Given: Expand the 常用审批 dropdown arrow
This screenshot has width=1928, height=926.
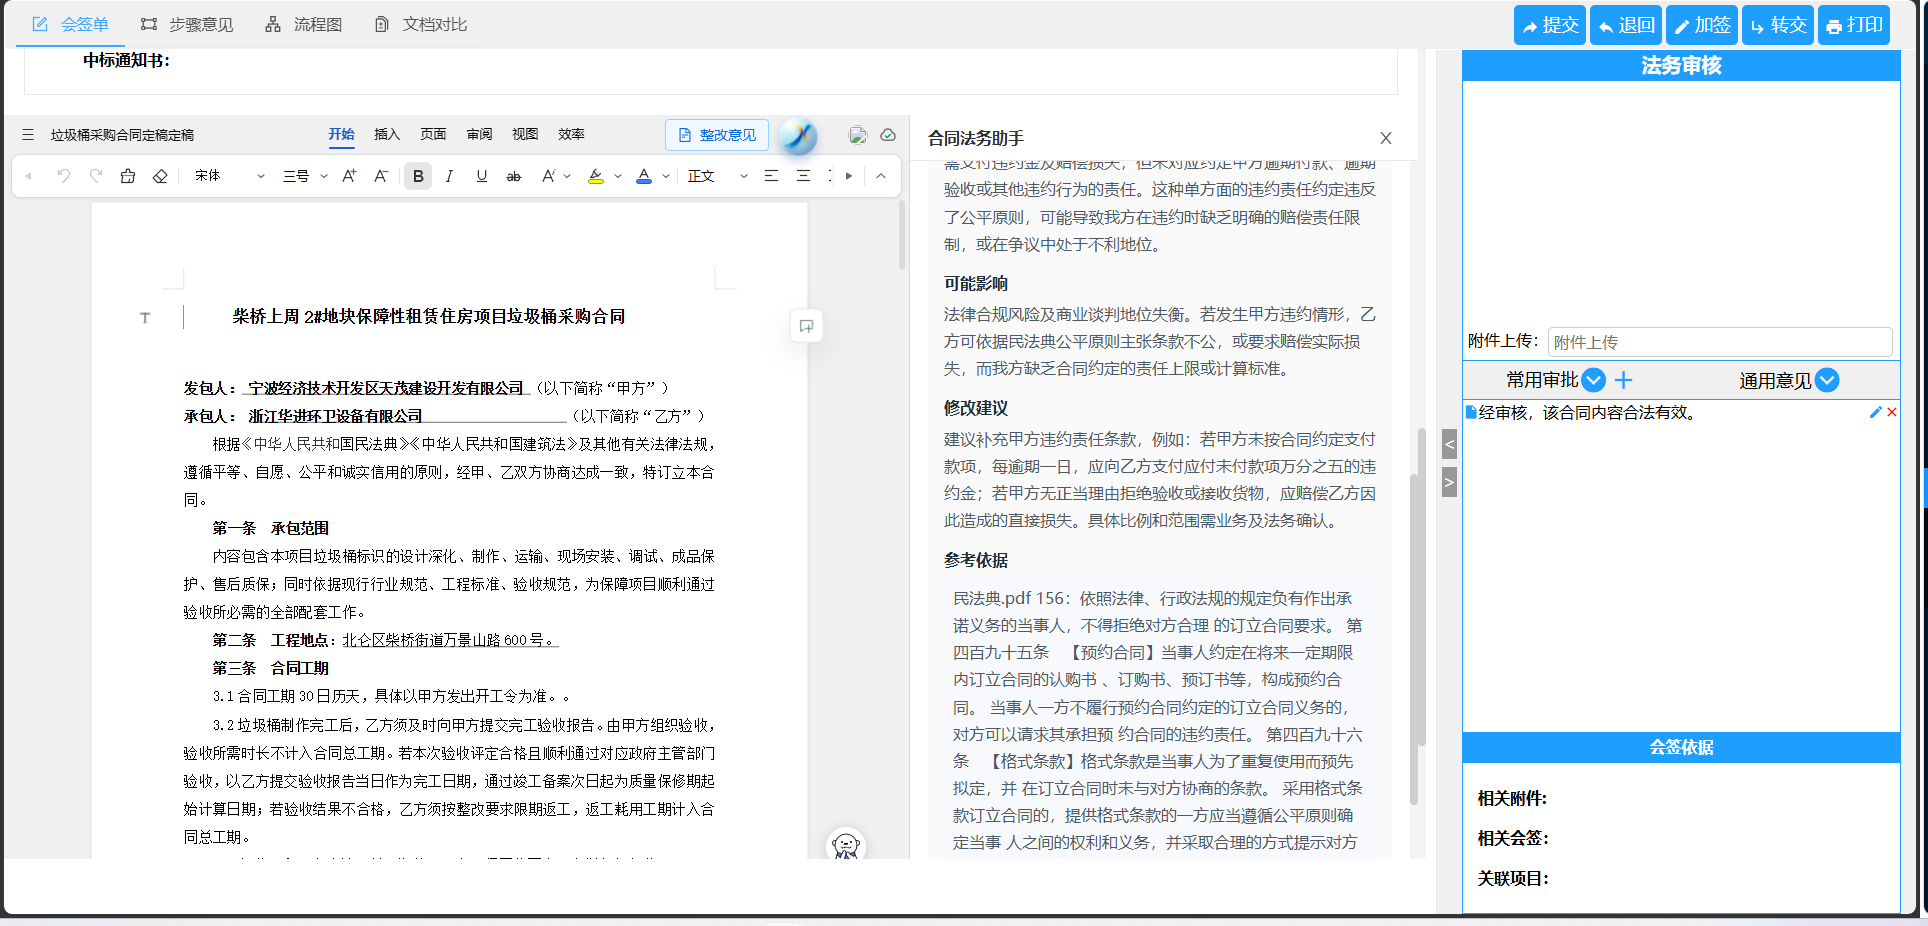Looking at the screenshot, I should pyautogui.click(x=1594, y=380).
